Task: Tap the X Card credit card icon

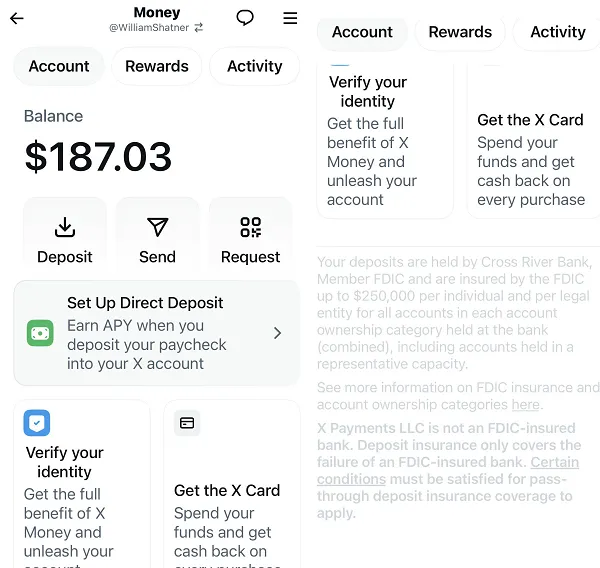Action: (x=187, y=423)
